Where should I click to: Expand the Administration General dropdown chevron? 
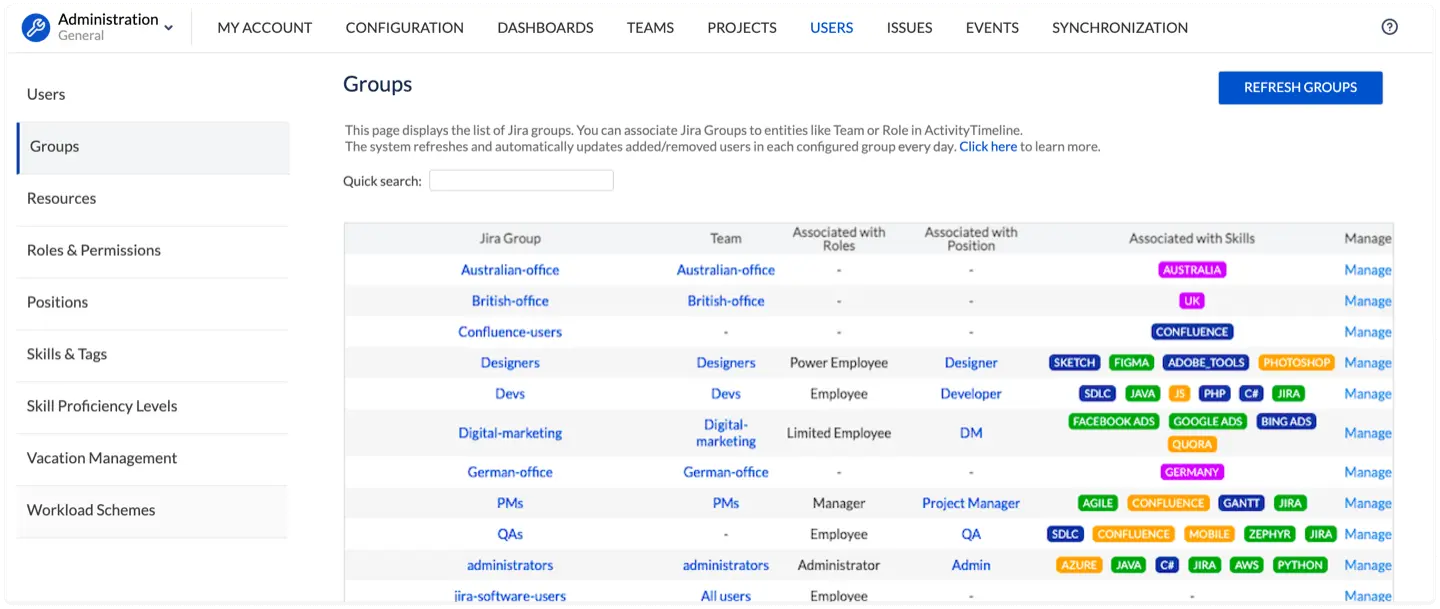click(x=168, y=28)
